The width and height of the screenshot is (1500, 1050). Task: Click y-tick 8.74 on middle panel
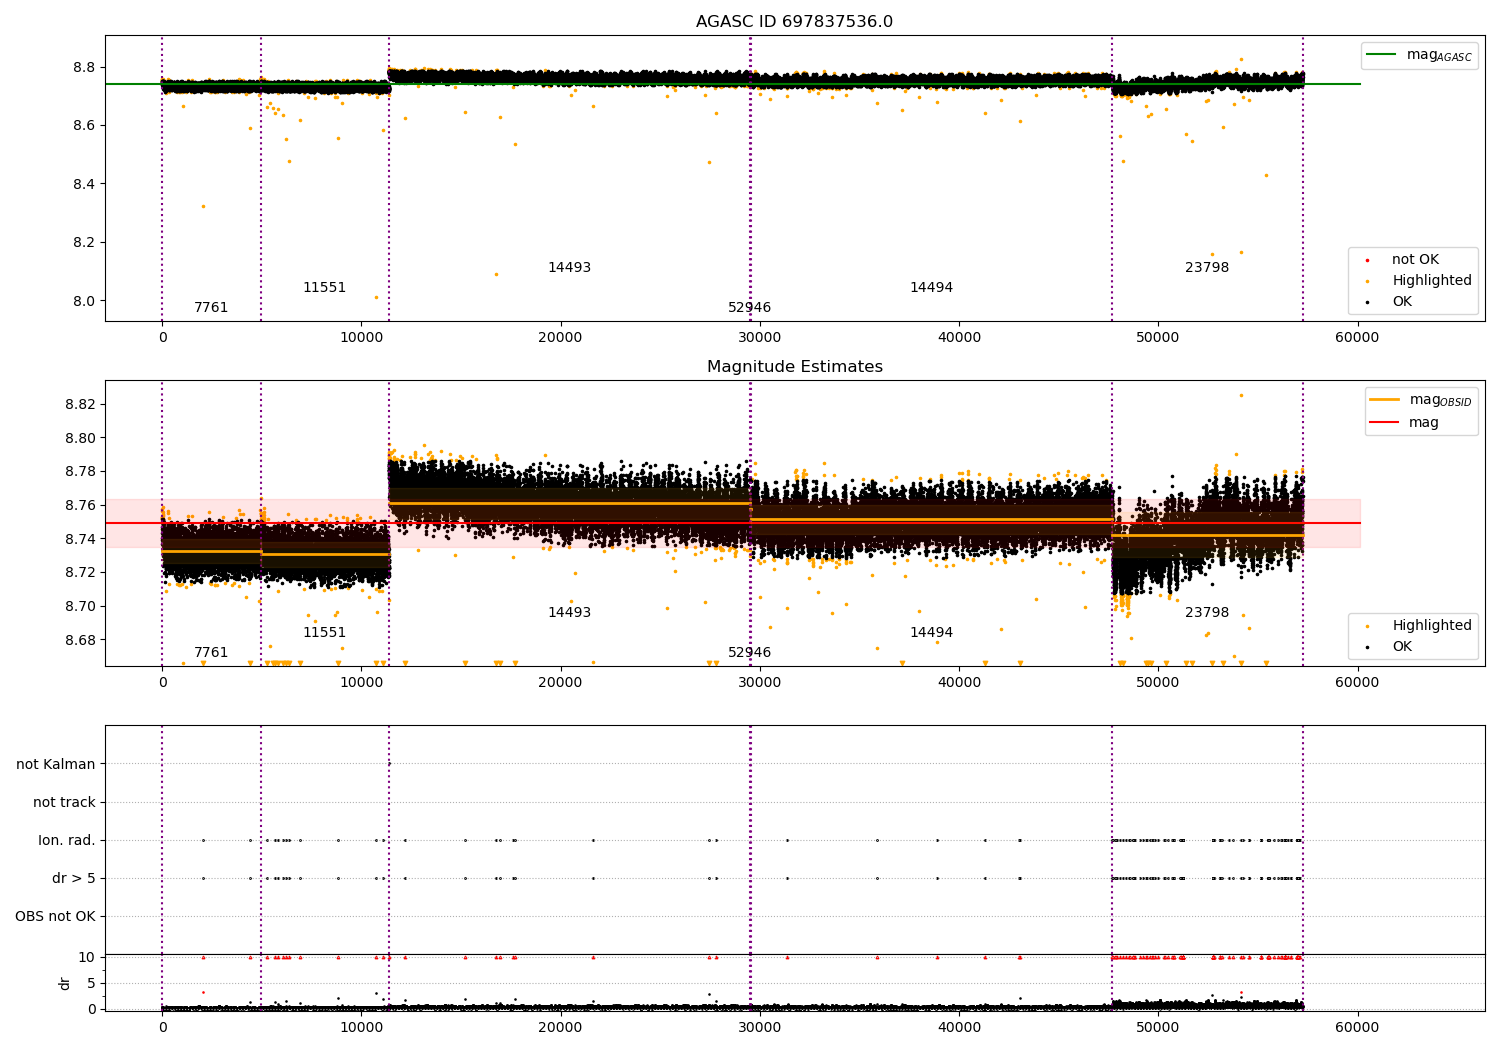point(80,539)
